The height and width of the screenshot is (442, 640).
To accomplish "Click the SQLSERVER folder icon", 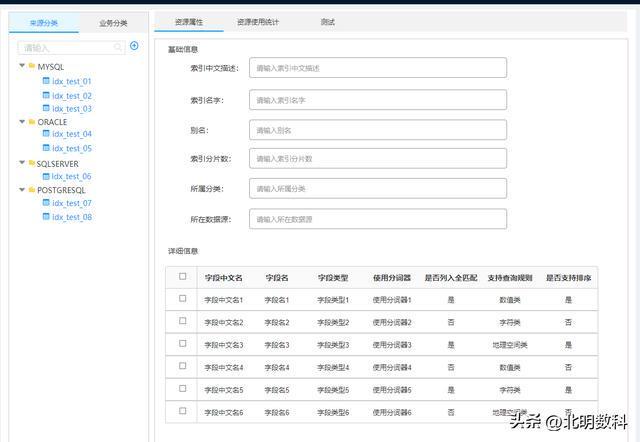I will click(32, 163).
